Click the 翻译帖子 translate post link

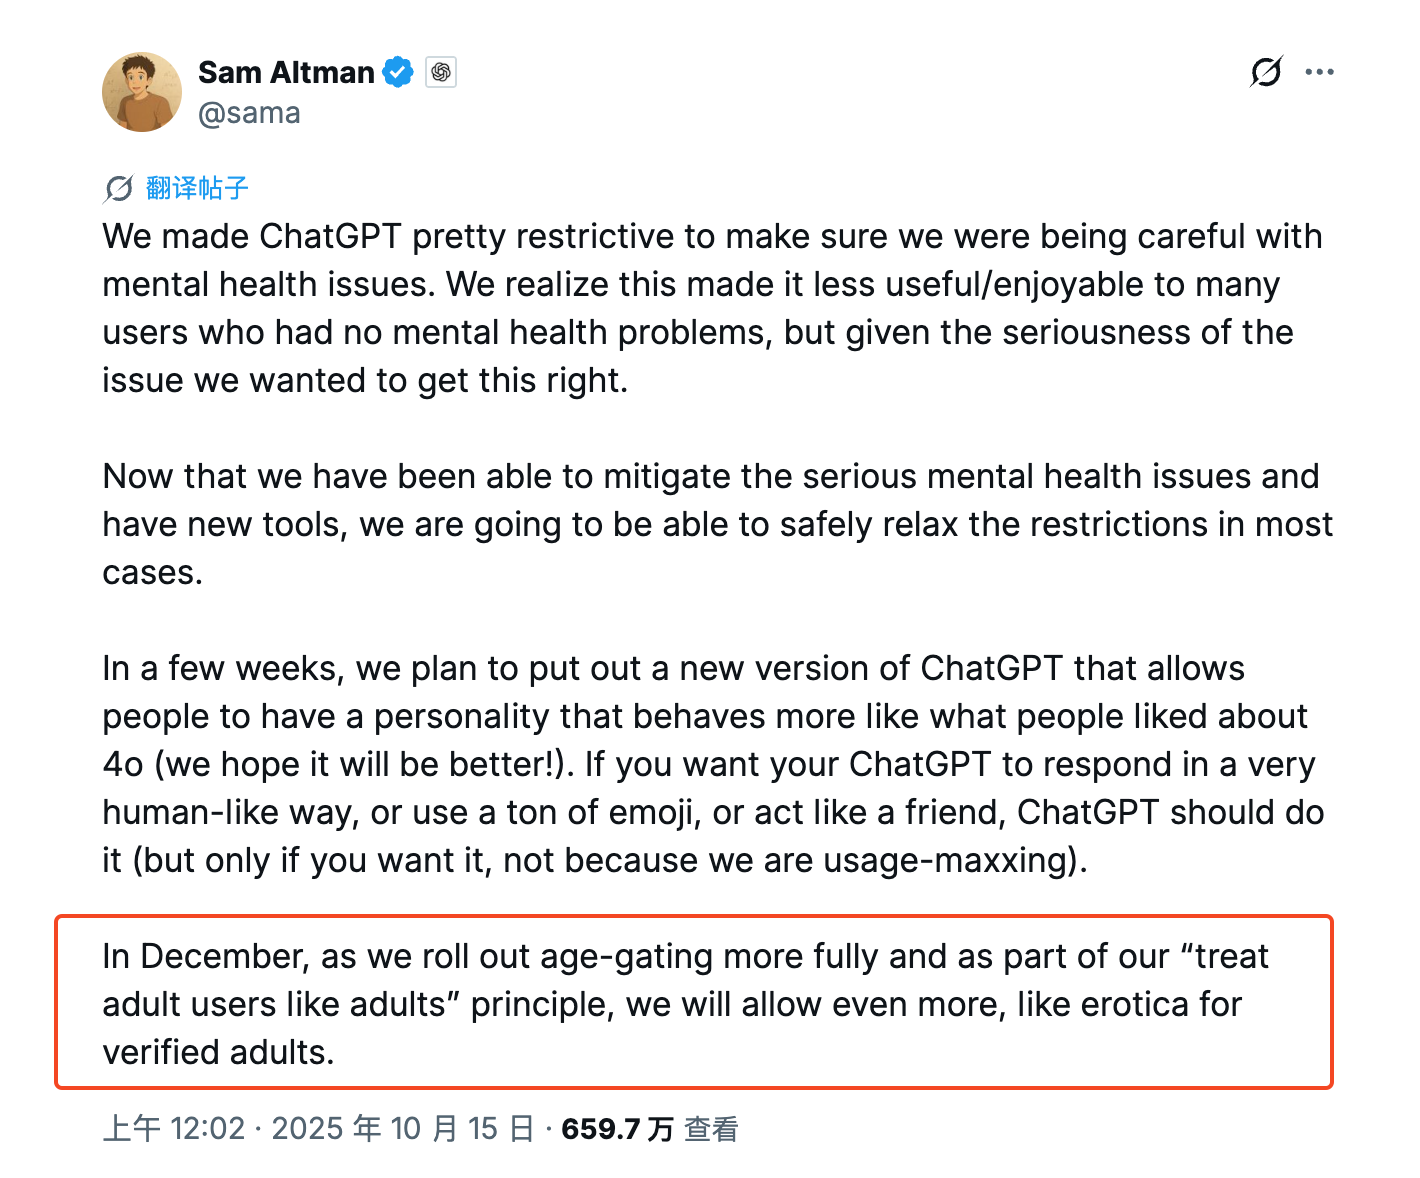pyautogui.click(x=197, y=188)
